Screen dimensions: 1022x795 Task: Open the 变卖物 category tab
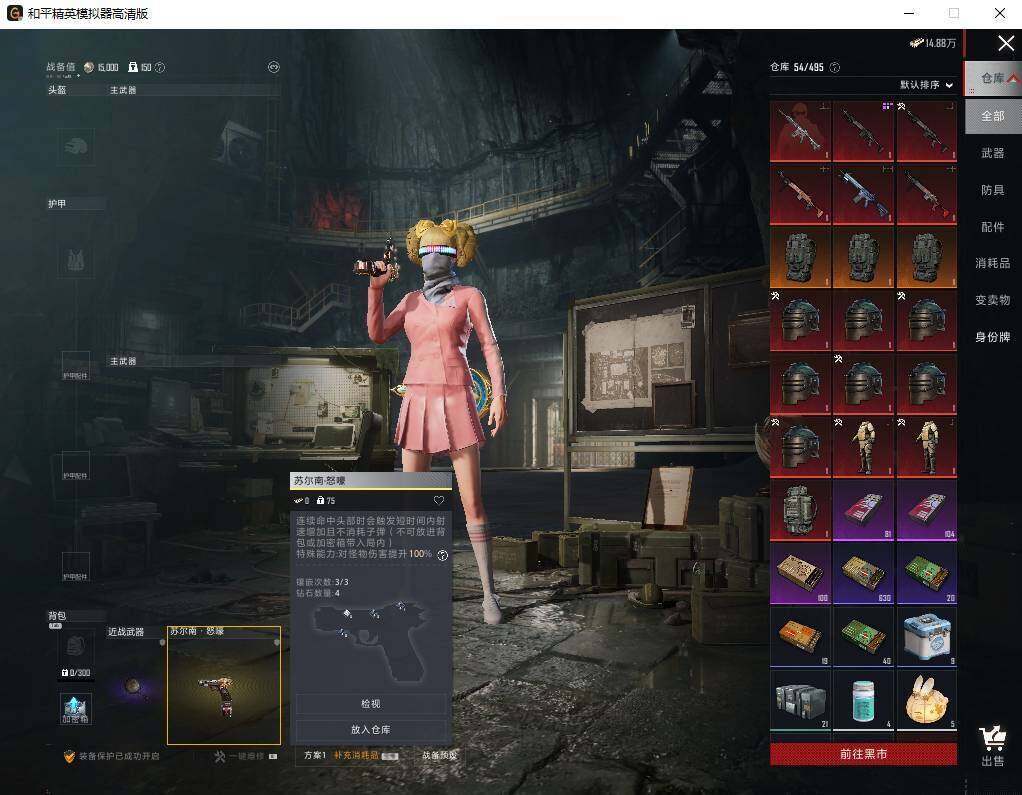pyautogui.click(x=993, y=300)
